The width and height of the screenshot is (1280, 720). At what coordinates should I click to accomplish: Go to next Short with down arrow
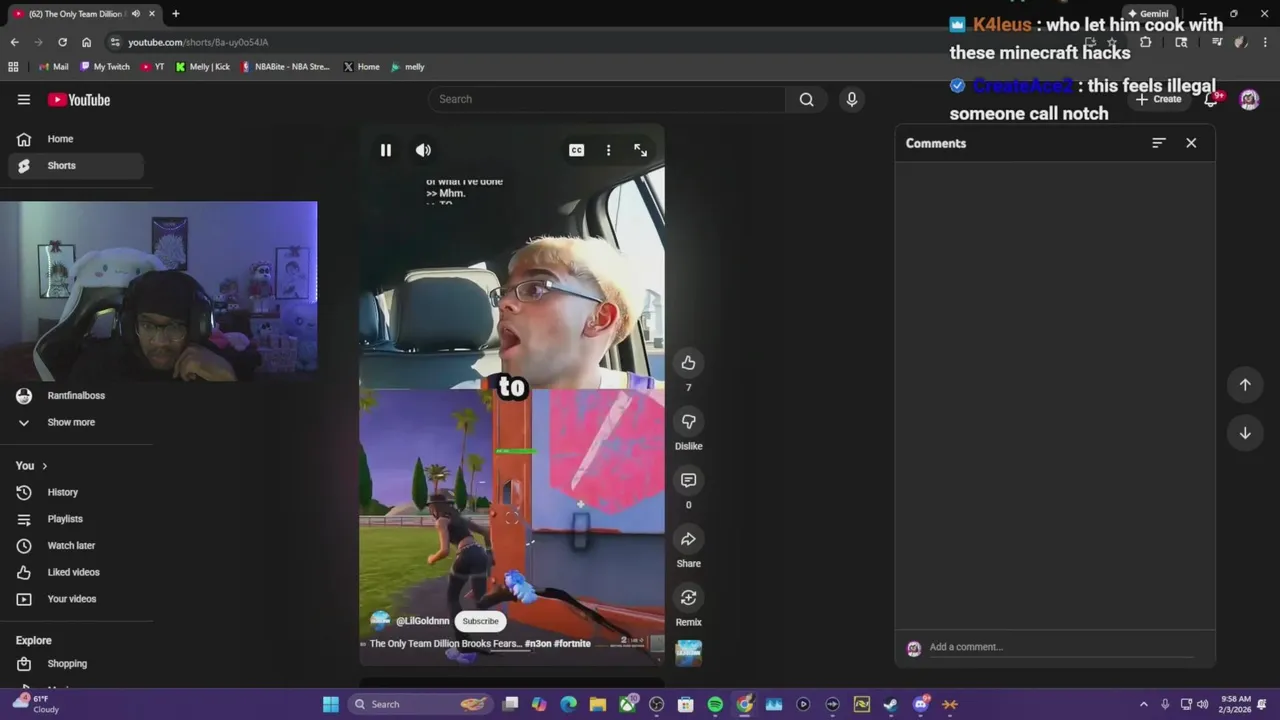pos(1245,433)
